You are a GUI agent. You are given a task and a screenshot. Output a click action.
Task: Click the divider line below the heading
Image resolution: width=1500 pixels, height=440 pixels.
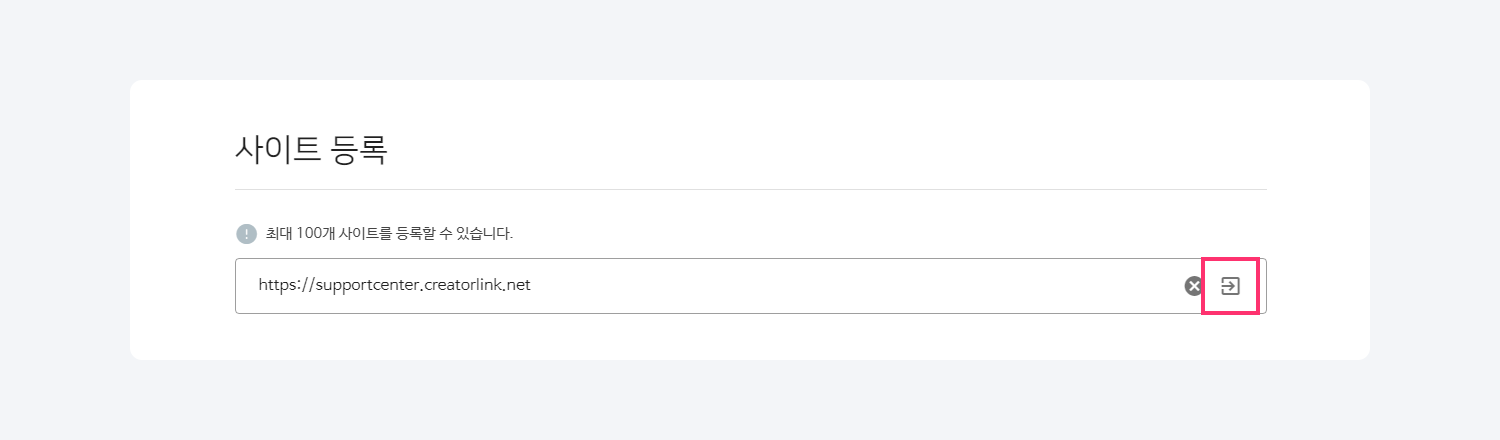(750, 189)
